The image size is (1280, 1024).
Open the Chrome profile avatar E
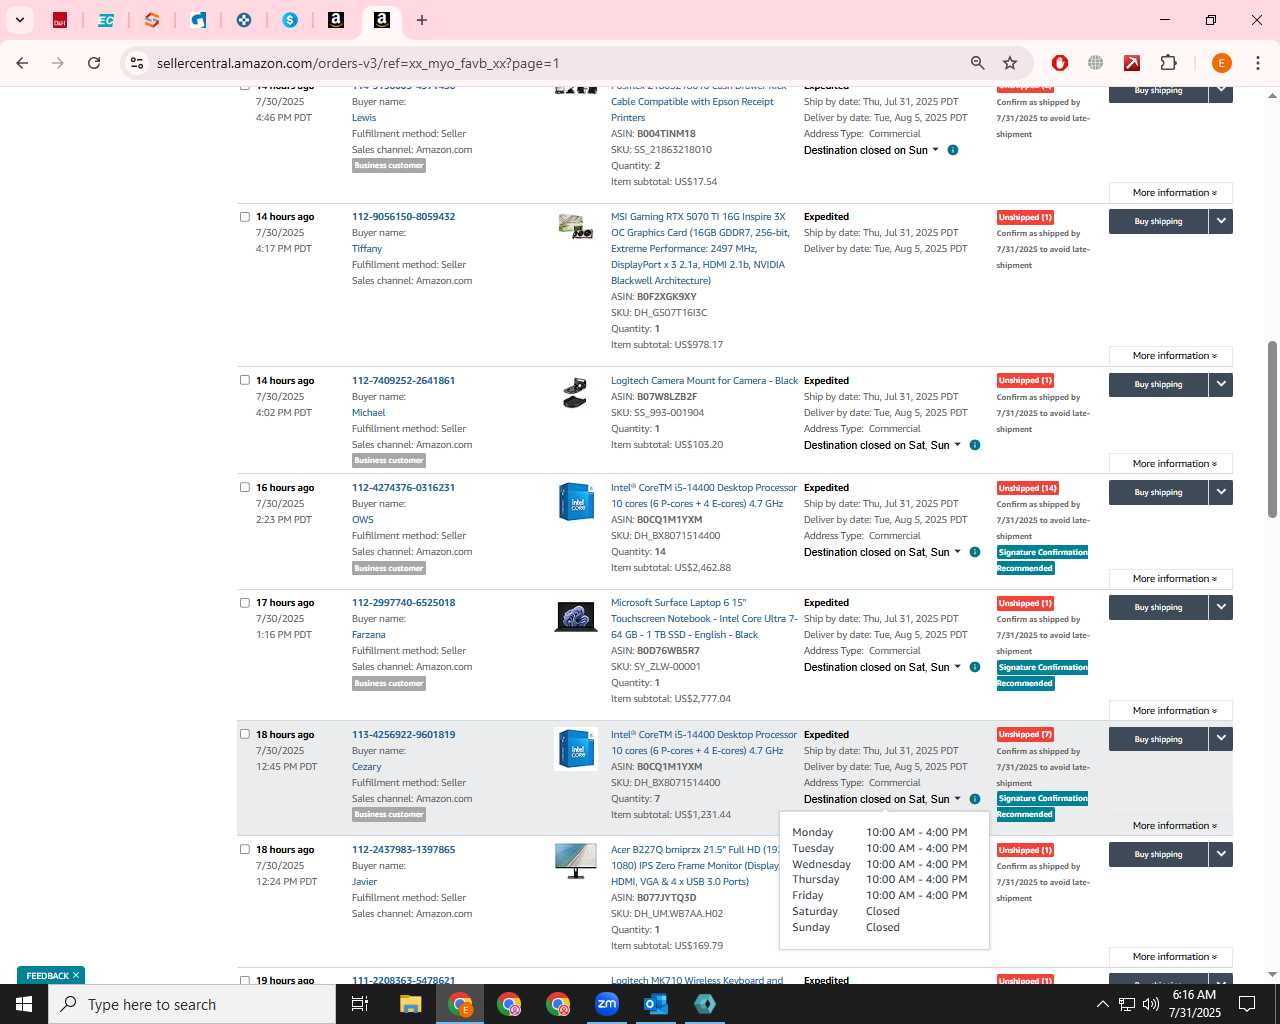click(1221, 63)
